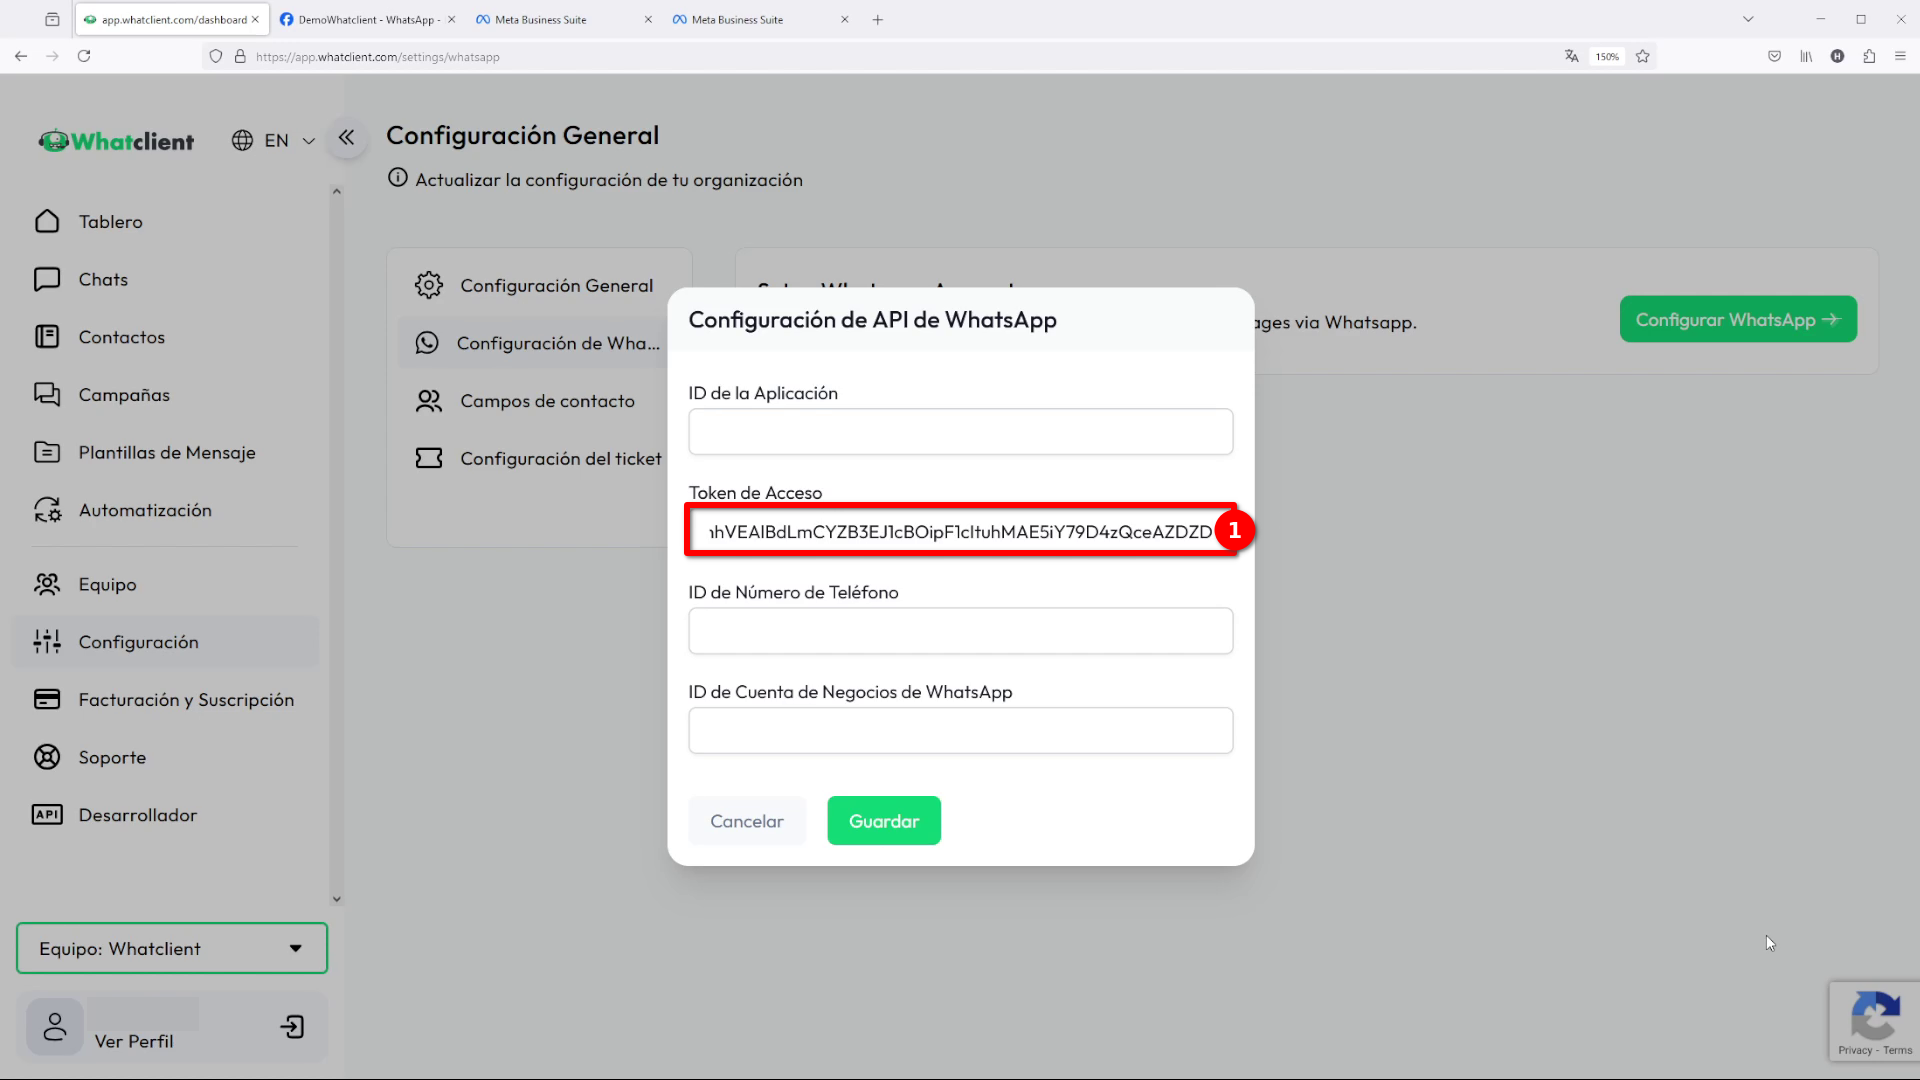Click the Campos de contacto icon
Viewport: 1920px width, 1080px height.
pos(429,401)
